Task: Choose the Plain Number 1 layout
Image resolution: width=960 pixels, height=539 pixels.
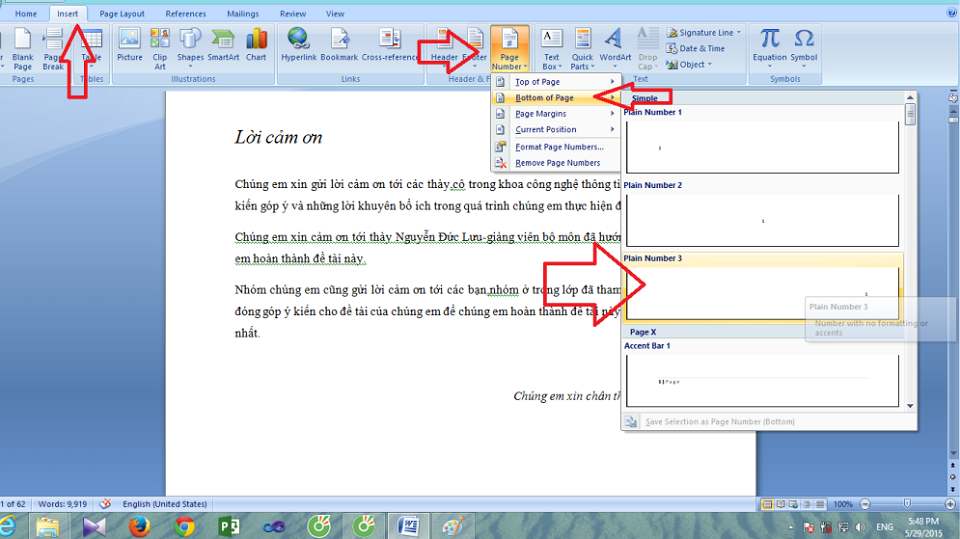Action: click(x=762, y=143)
